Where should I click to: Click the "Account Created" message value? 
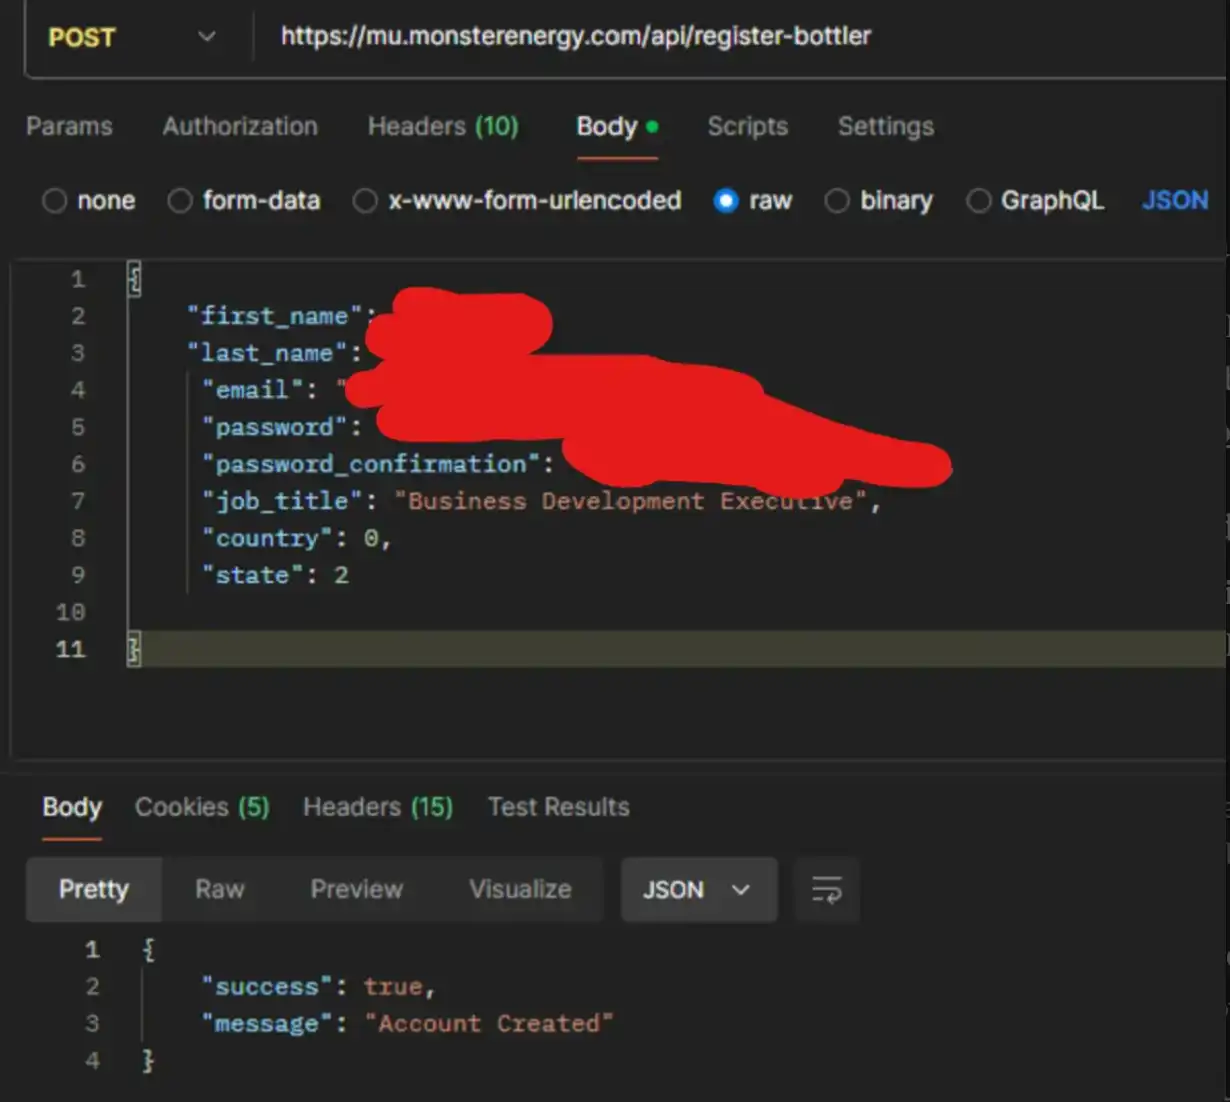pyautogui.click(x=489, y=1024)
